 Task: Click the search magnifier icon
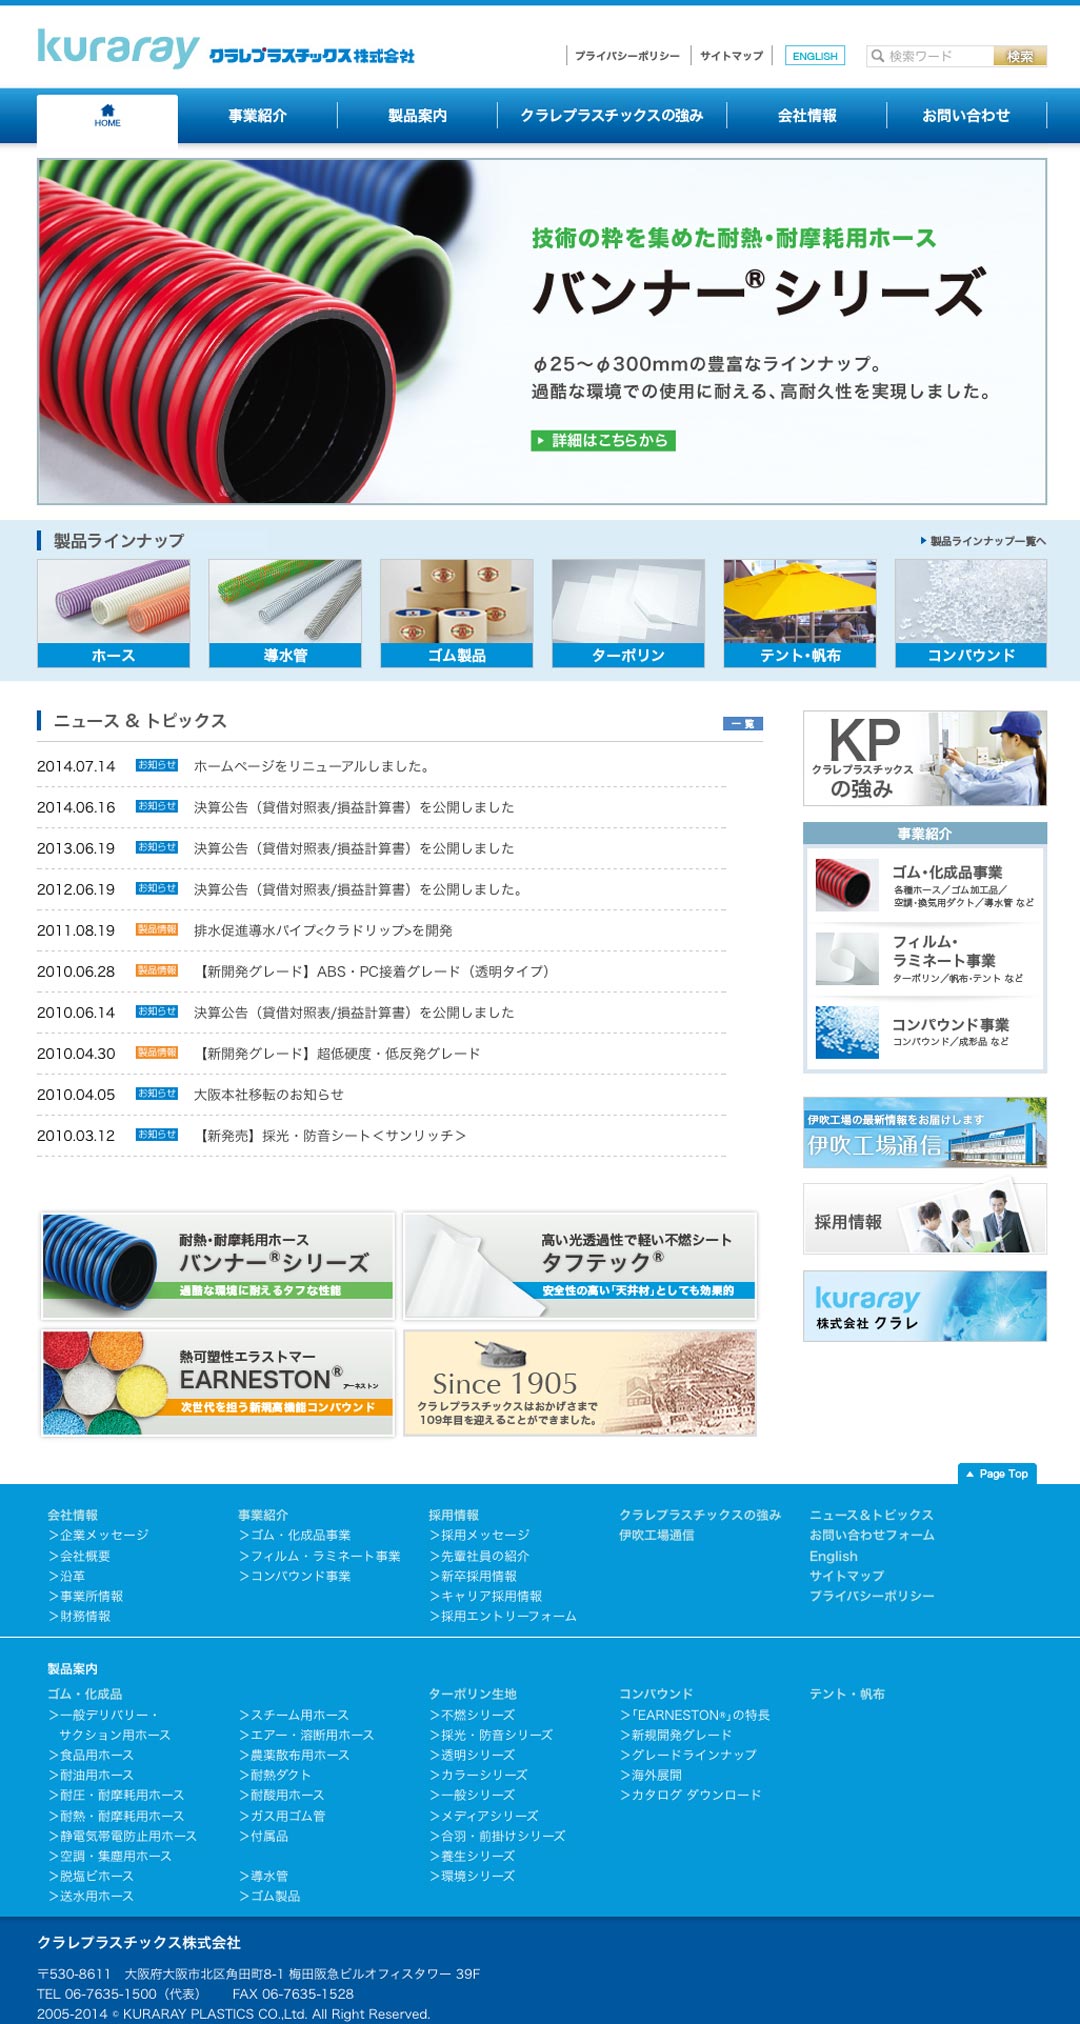click(x=877, y=56)
